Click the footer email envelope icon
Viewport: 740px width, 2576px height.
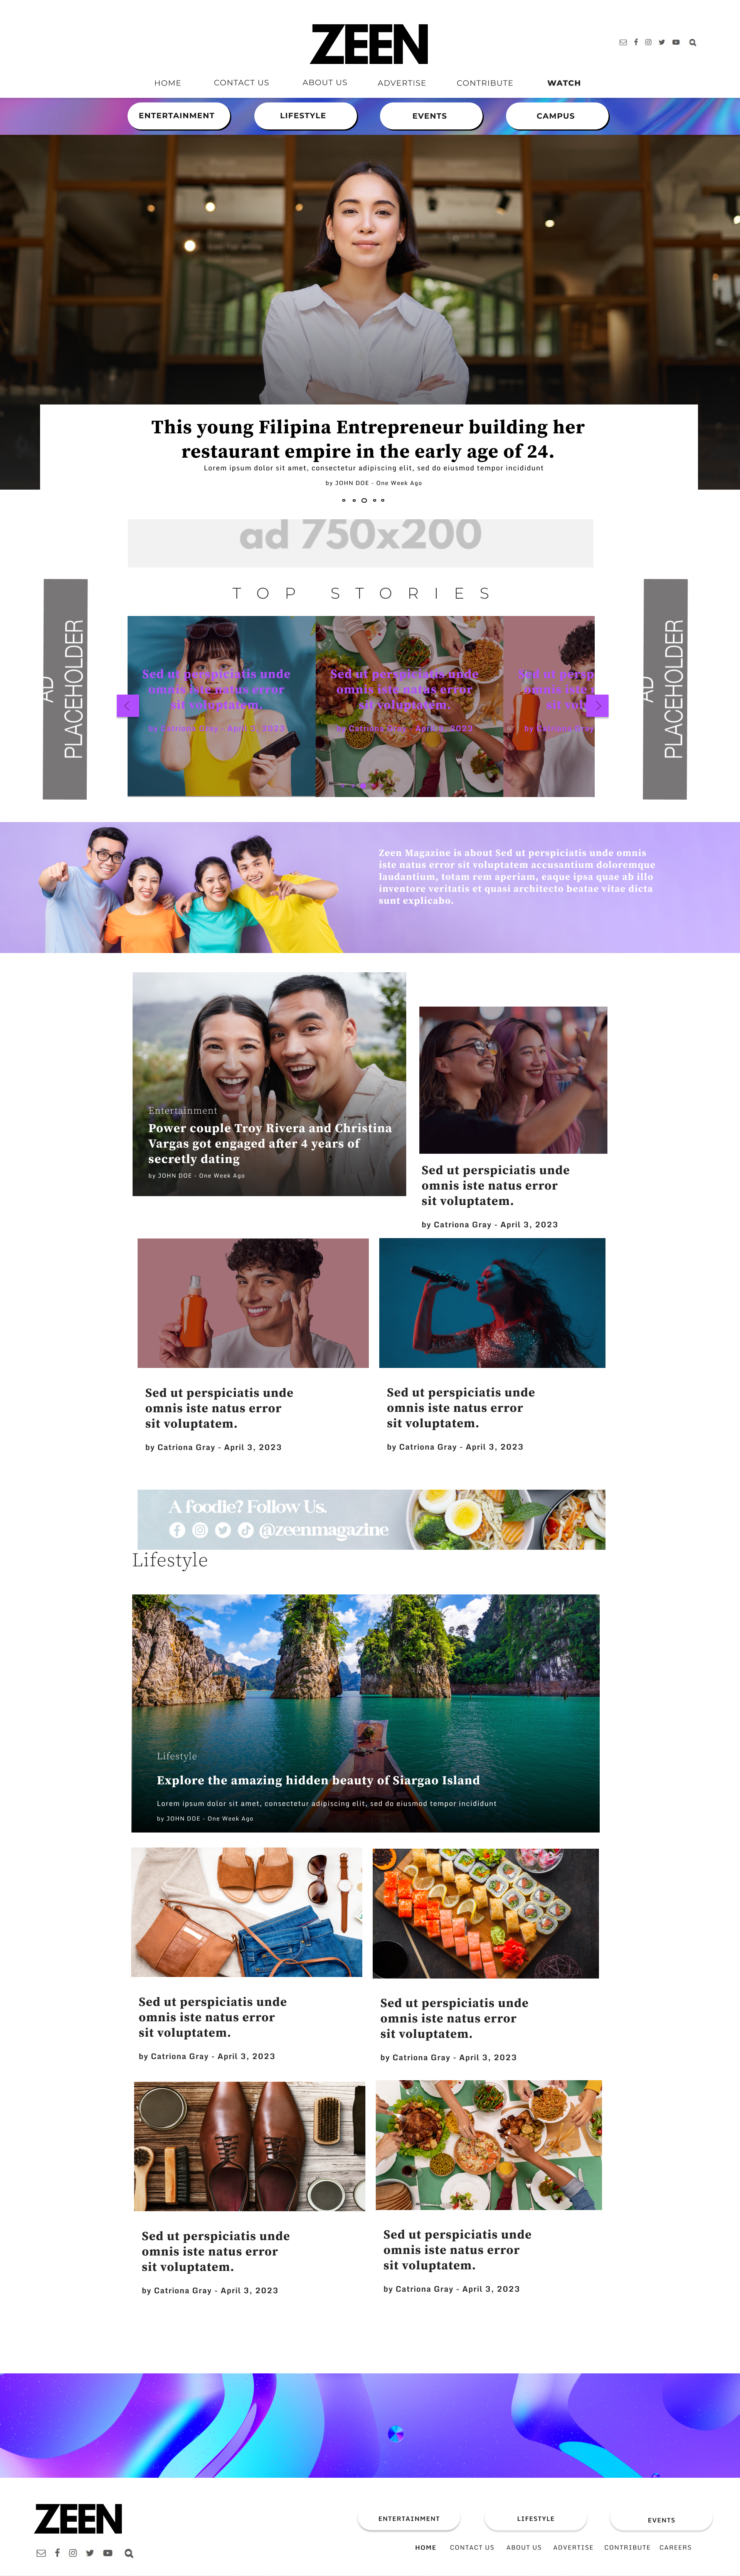41,2553
